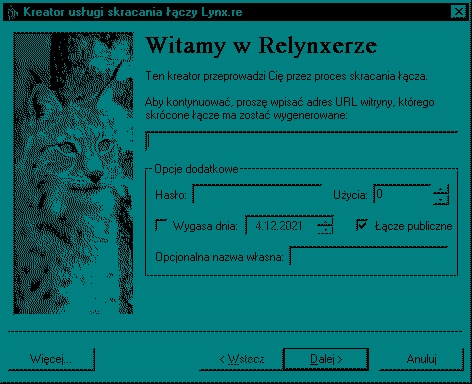Click the expiry date field 4.12.2021
472x384 pixels.
[x=281, y=226]
